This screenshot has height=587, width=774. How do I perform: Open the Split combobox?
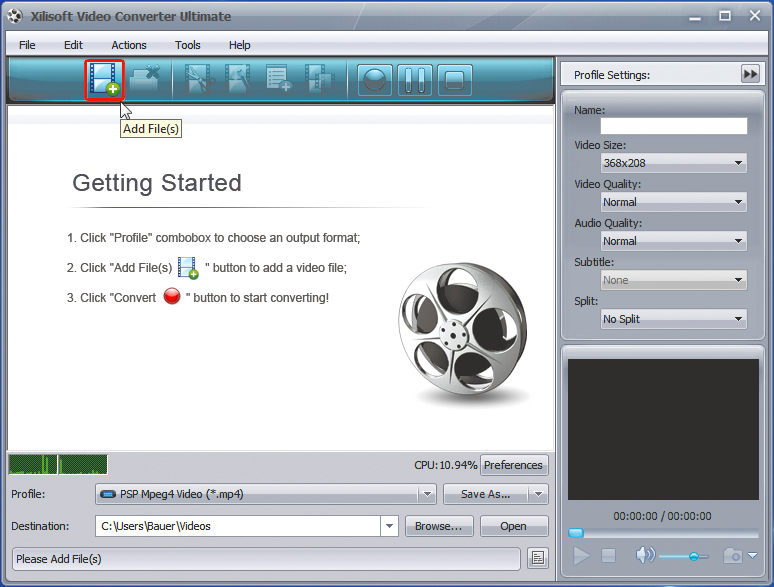pyautogui.click(x=674, y=319)
